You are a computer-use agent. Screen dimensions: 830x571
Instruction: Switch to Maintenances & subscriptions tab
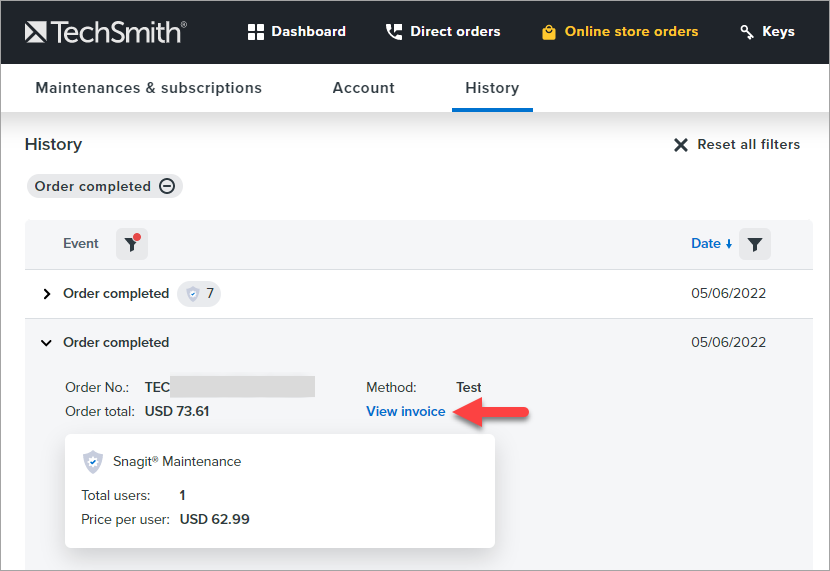[x=148, y=88]
